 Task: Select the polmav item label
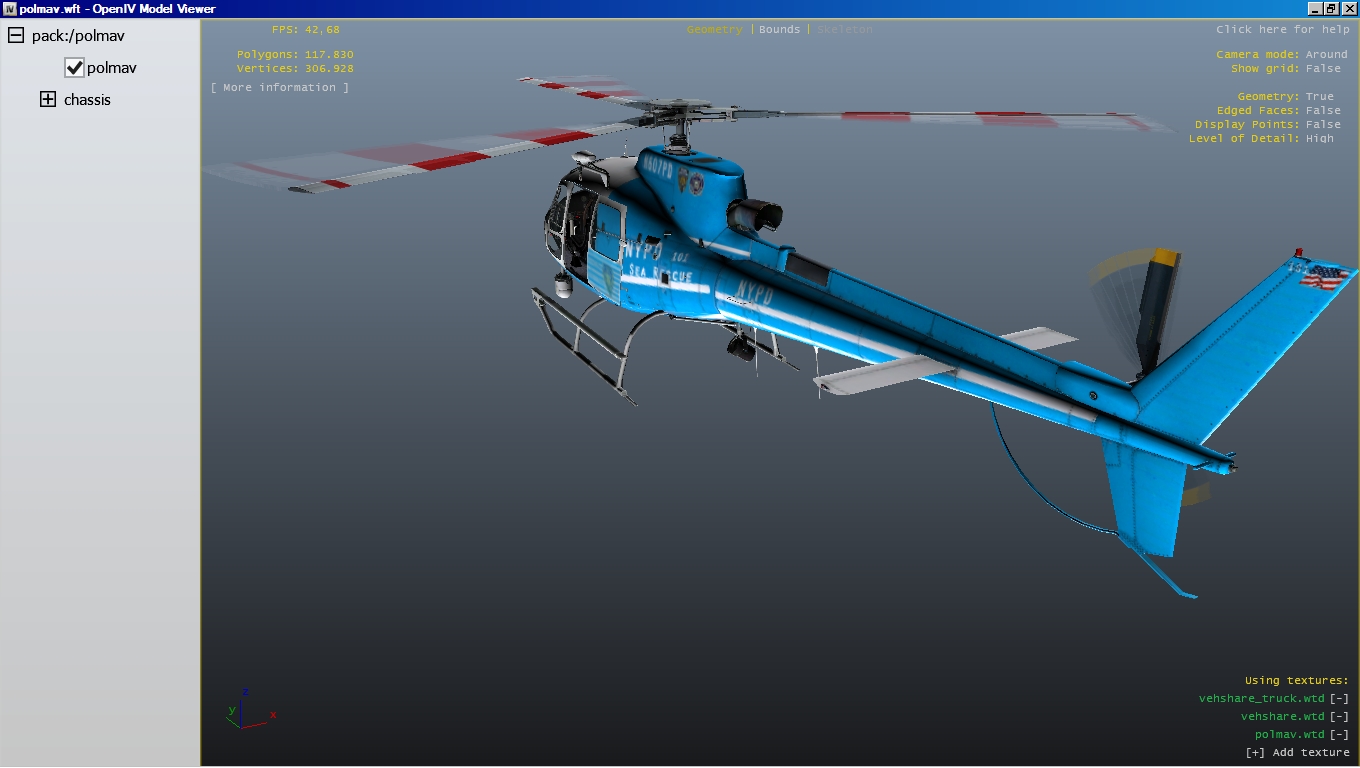[112, 68]
